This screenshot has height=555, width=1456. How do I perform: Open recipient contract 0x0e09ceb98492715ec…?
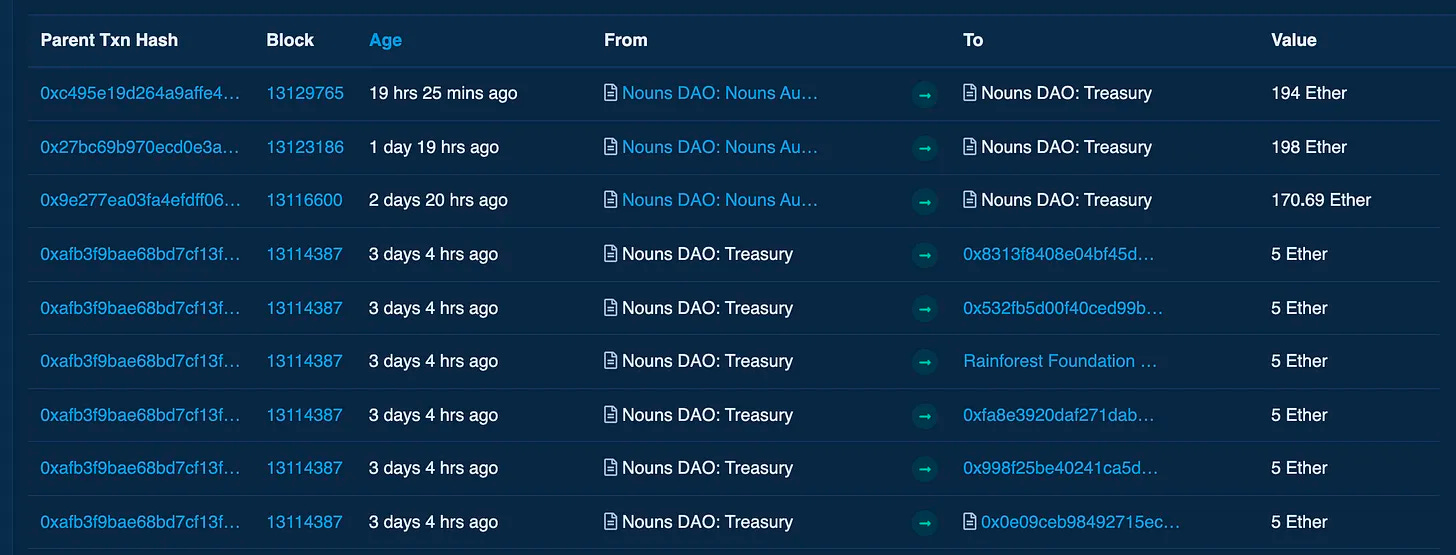pyautogui.click(x=1081, y=522)
